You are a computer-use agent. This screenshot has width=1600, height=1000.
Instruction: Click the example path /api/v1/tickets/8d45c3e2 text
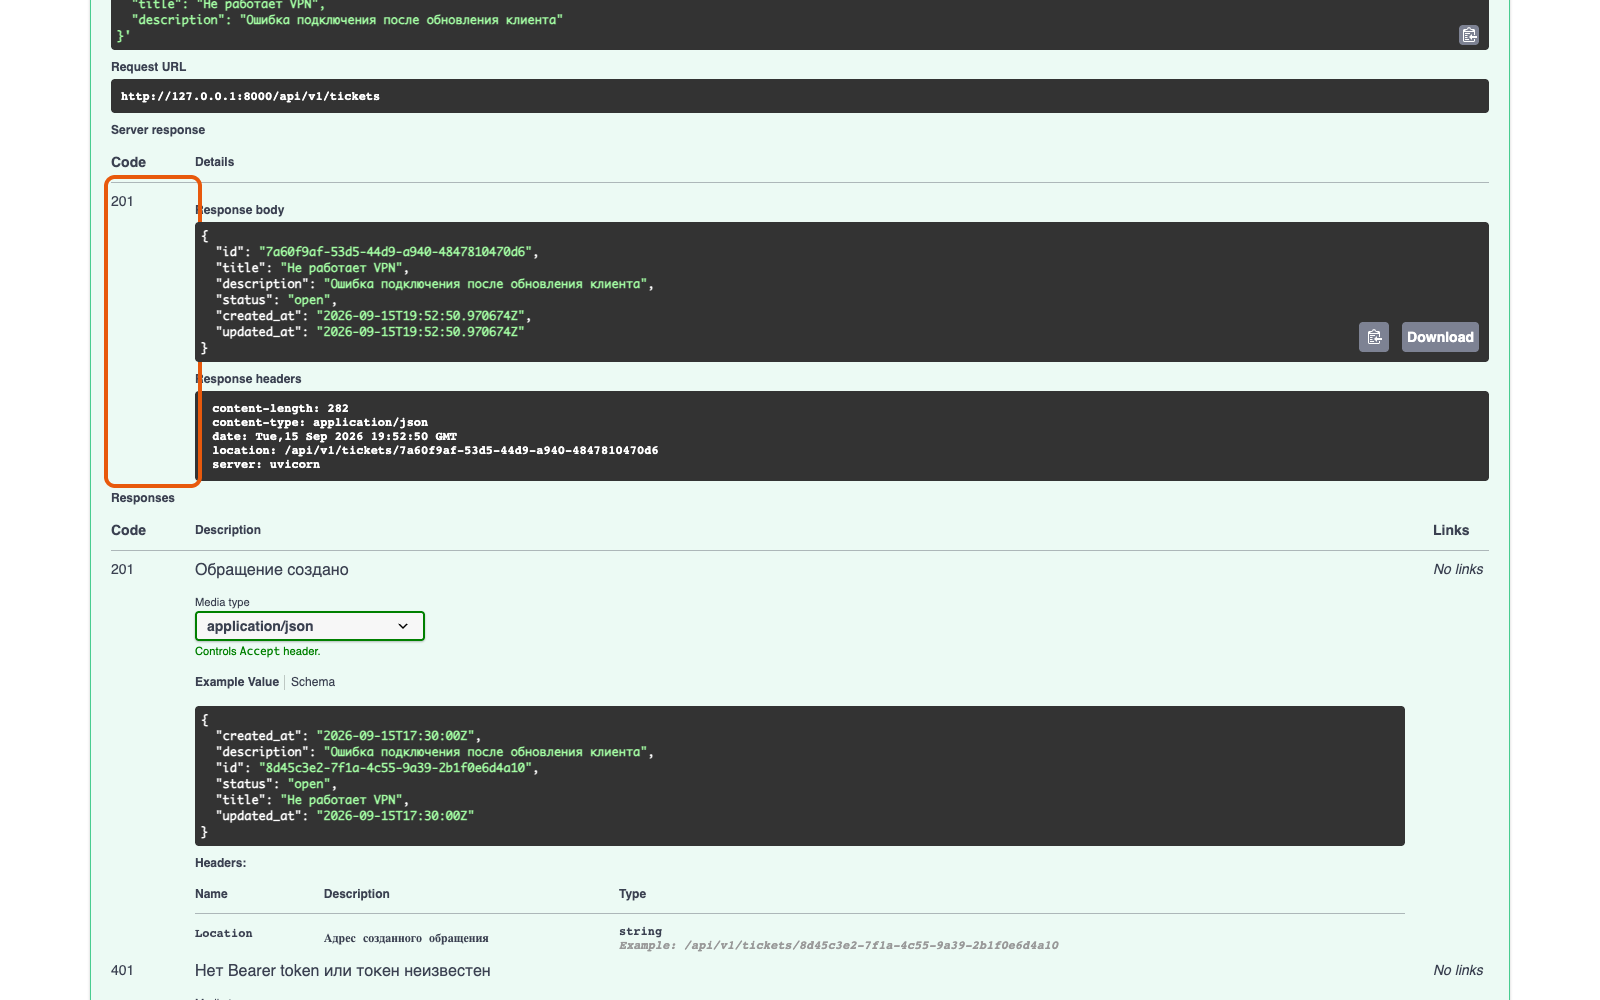pyautogui.click(x=871, y=945)
